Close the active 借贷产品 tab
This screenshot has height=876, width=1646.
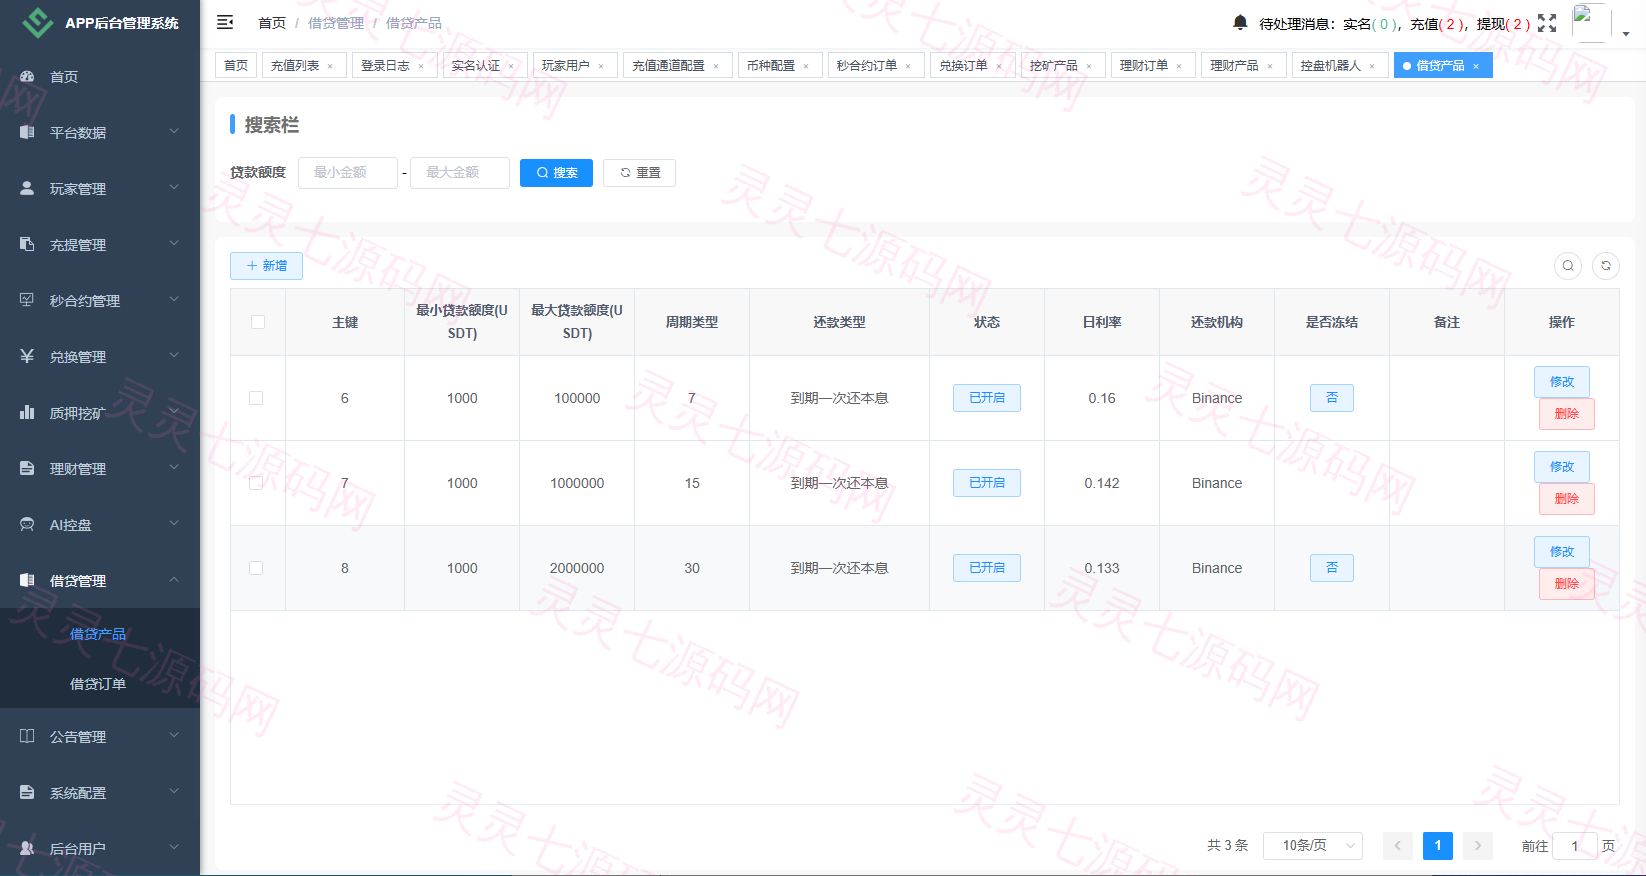[x=1476, y=66]
